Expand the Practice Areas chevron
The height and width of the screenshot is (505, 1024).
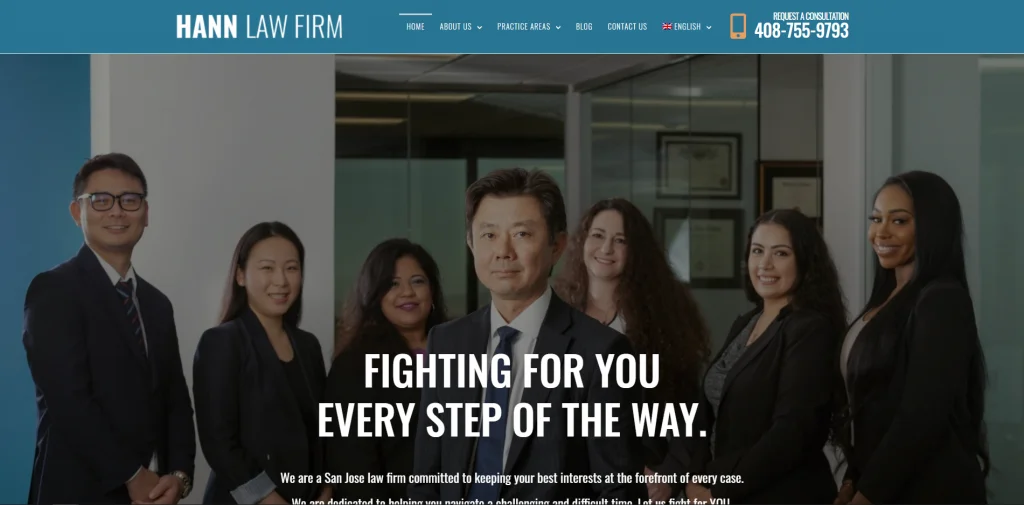(x=558, y=27)
